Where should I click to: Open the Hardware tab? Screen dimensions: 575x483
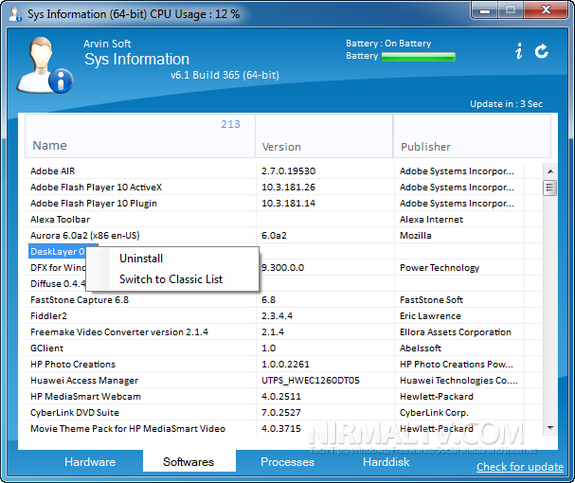tap(90, 462)
